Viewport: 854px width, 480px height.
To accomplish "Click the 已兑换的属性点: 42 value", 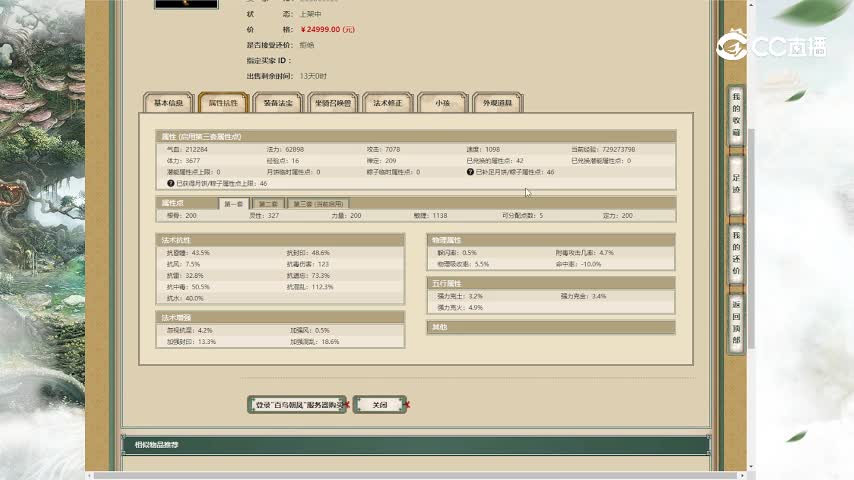I will click(495, 161).
